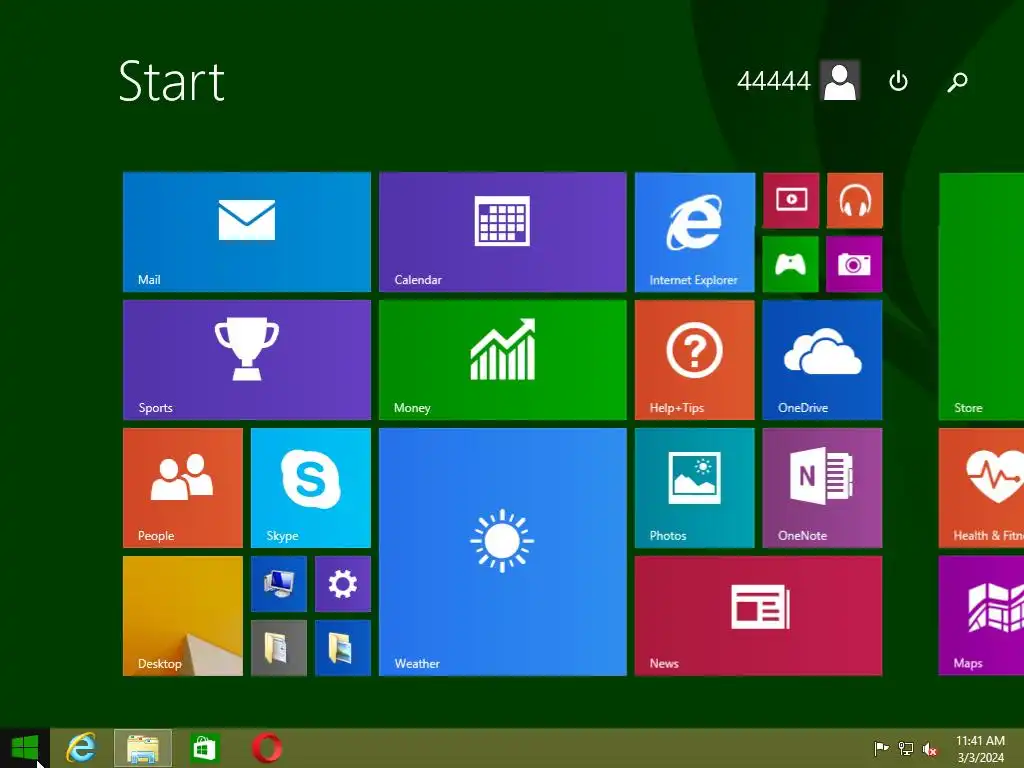
Task: Open the OneDrive cloud tile
Action: 823,360
